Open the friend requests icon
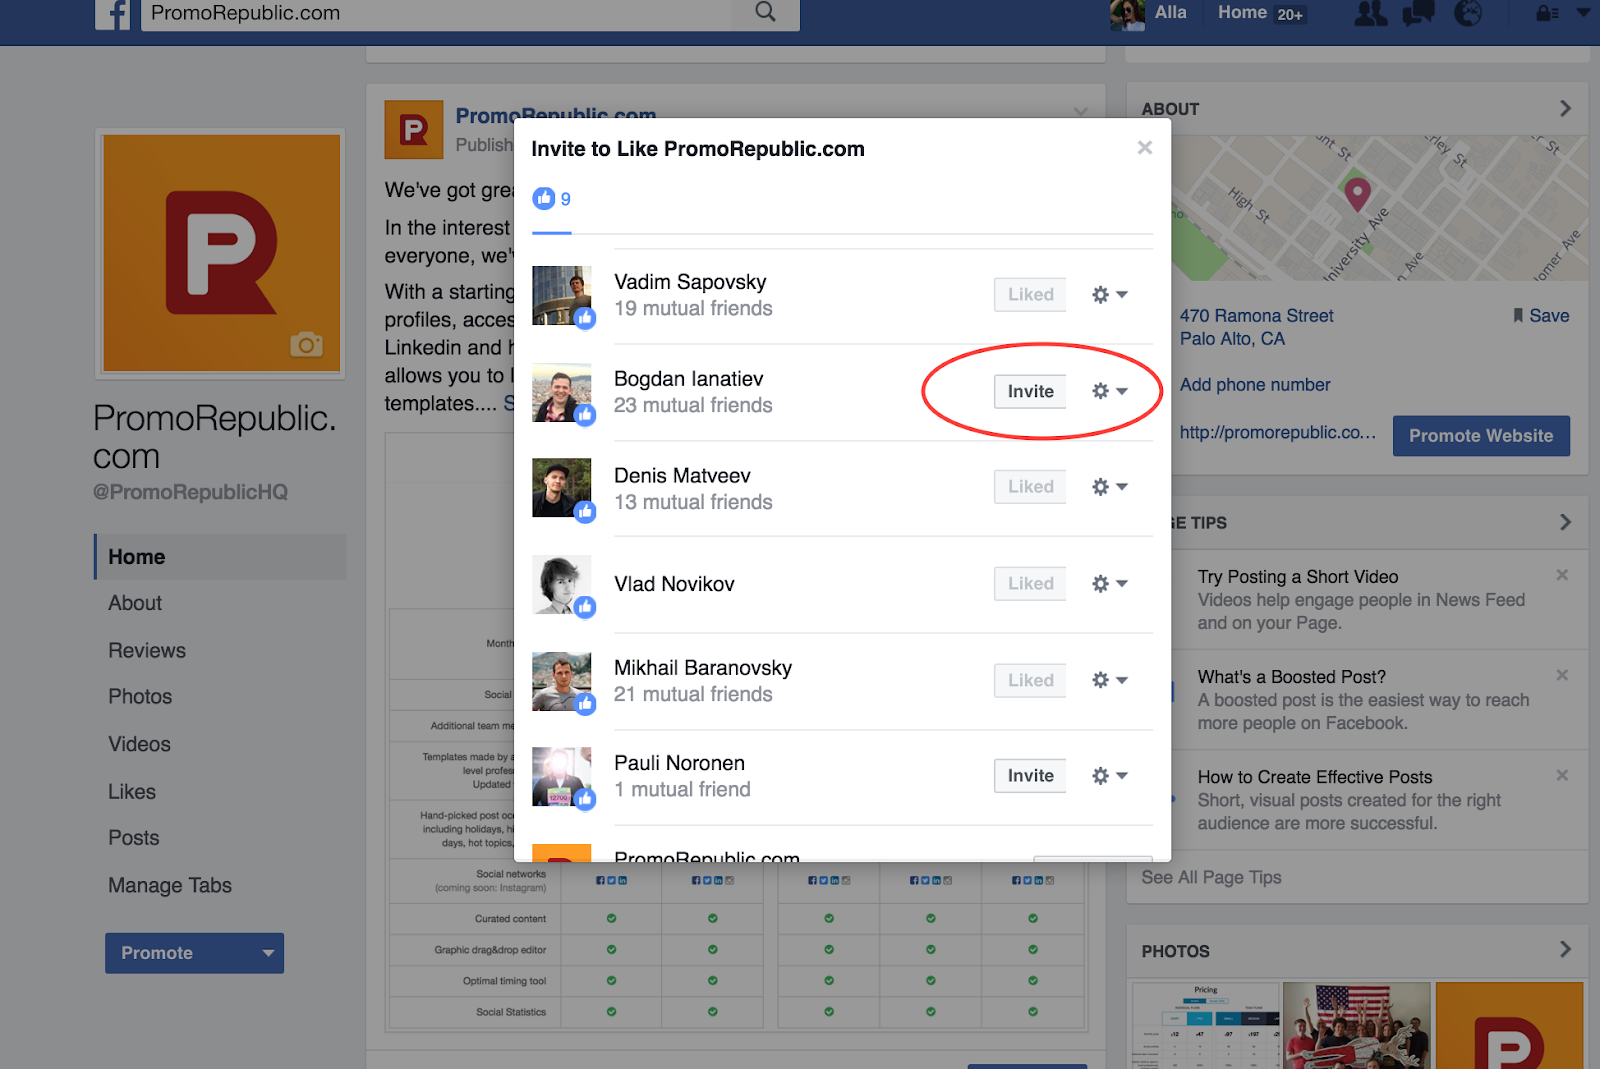Viewport: 1600px width, 1069px height. tap(1370, 13)
